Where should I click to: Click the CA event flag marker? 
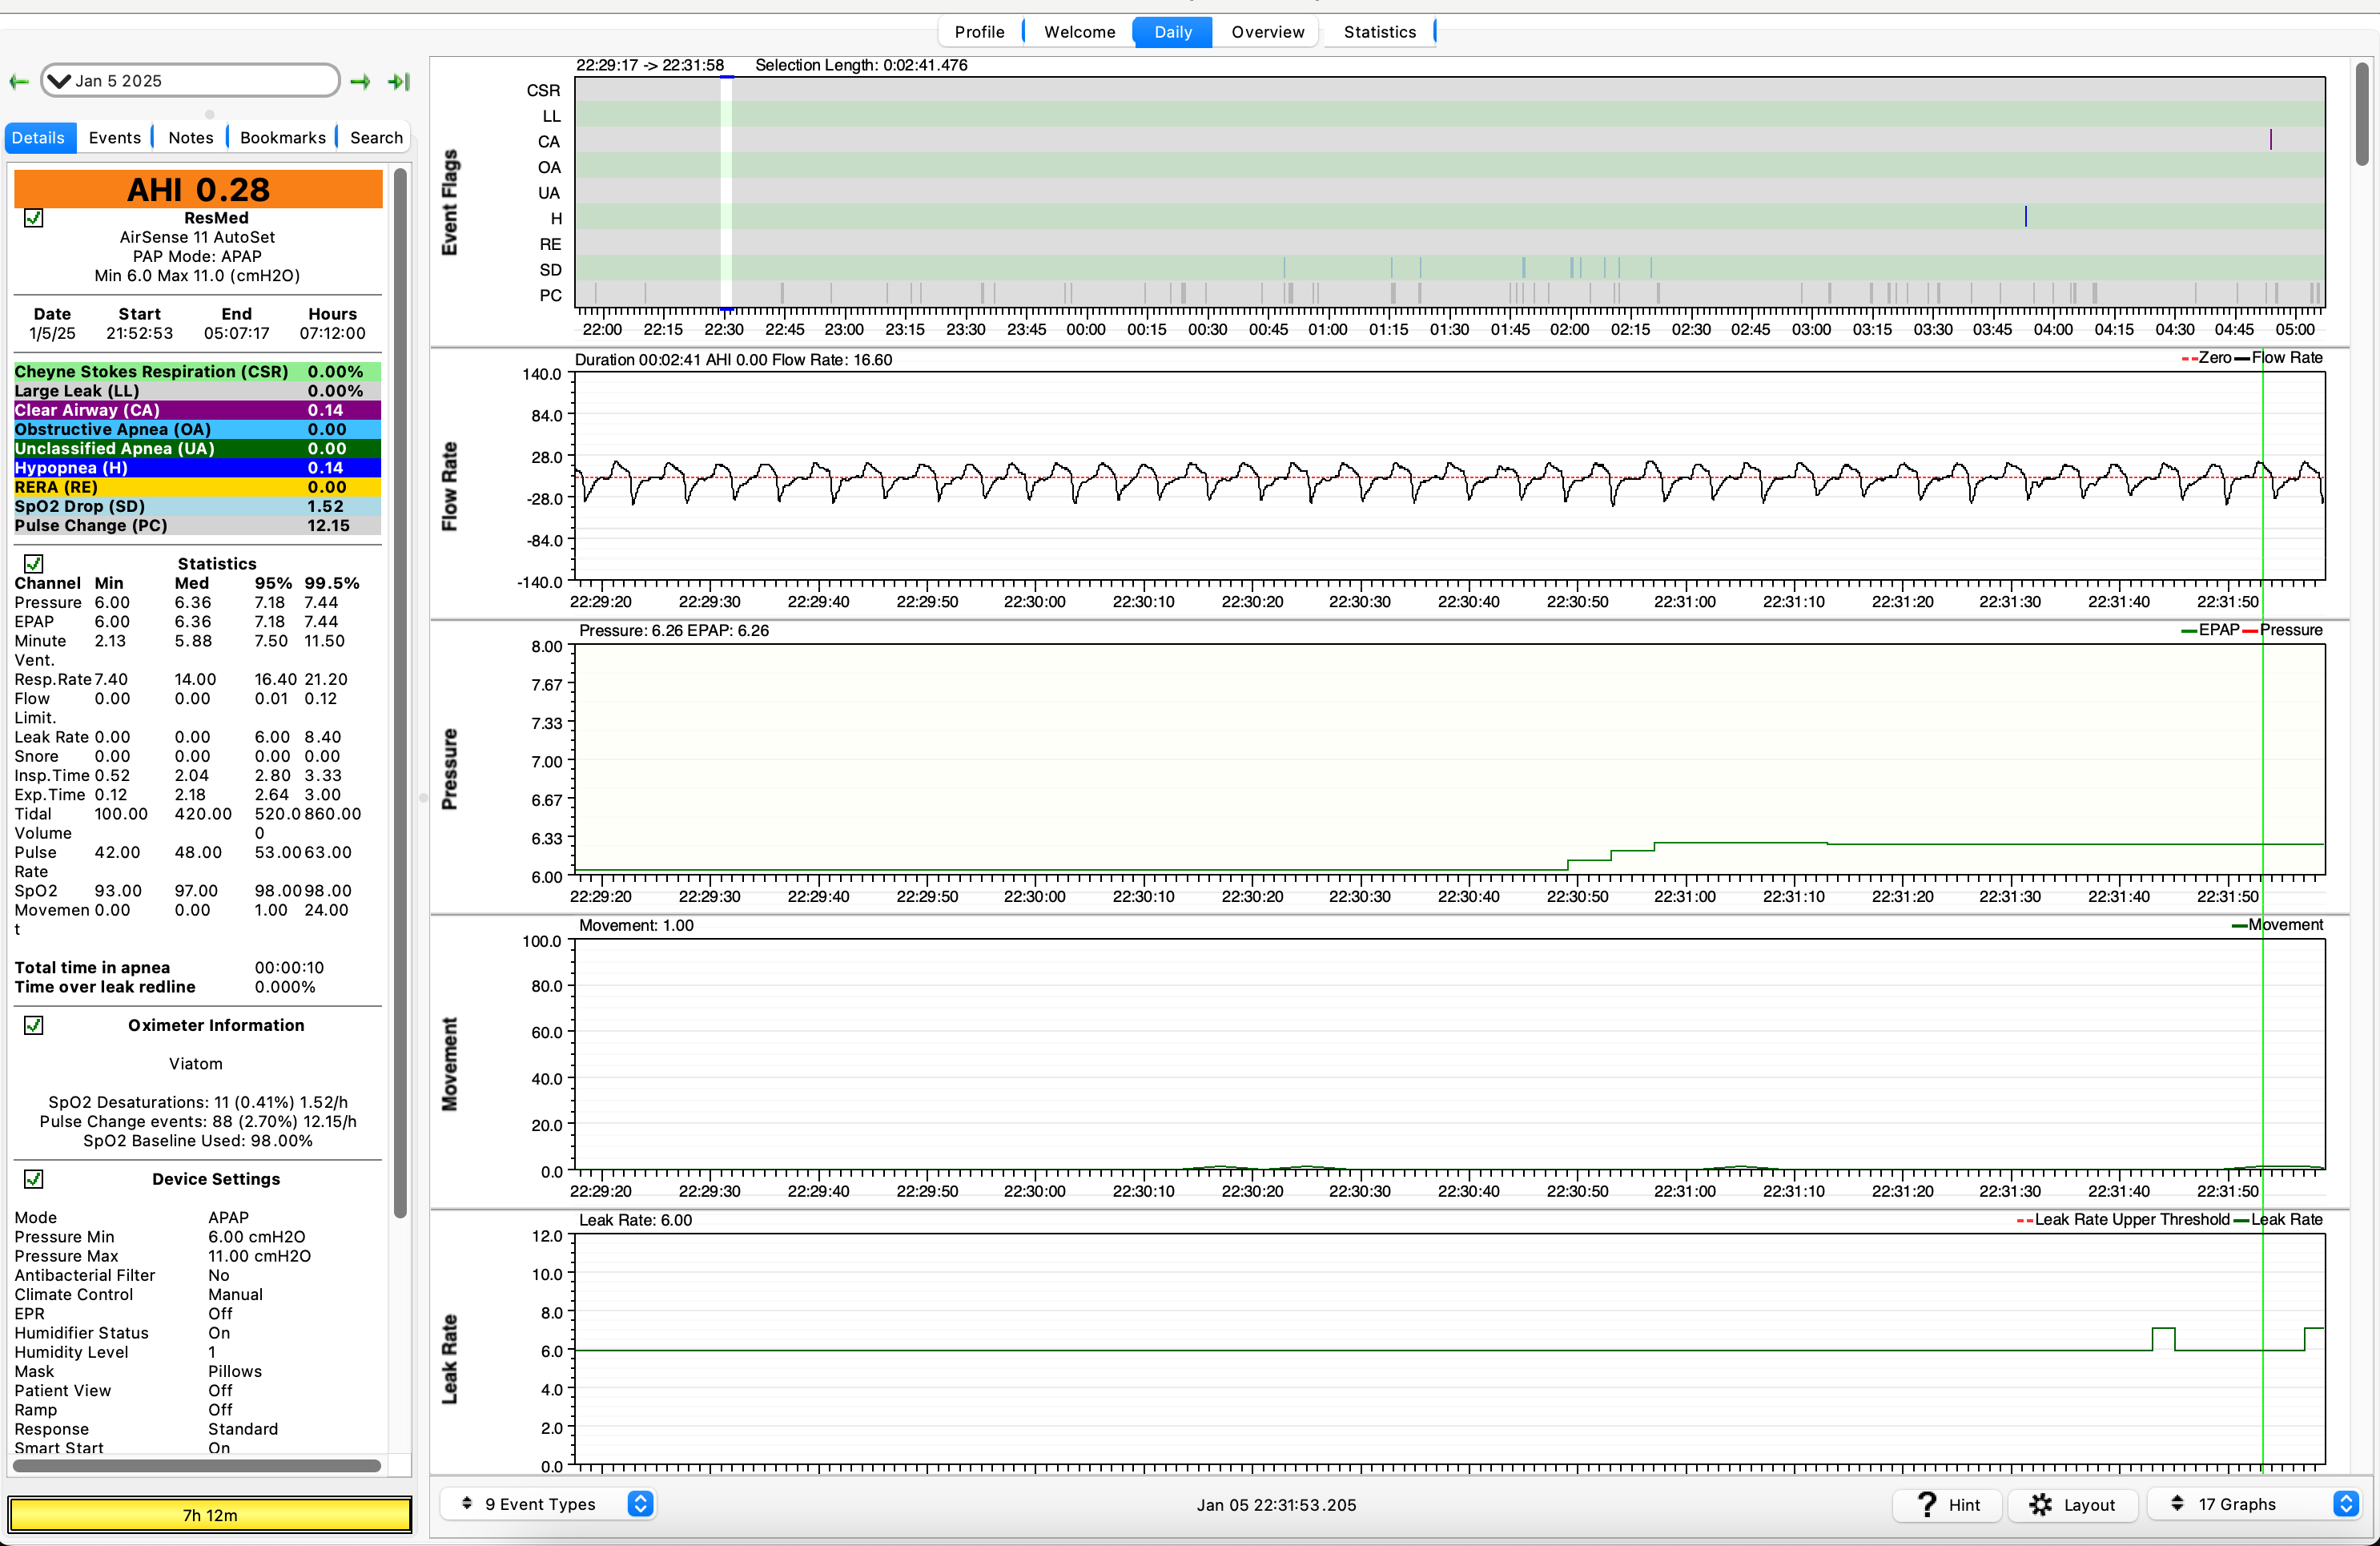pyautogui.click(x=2271, y=140)
